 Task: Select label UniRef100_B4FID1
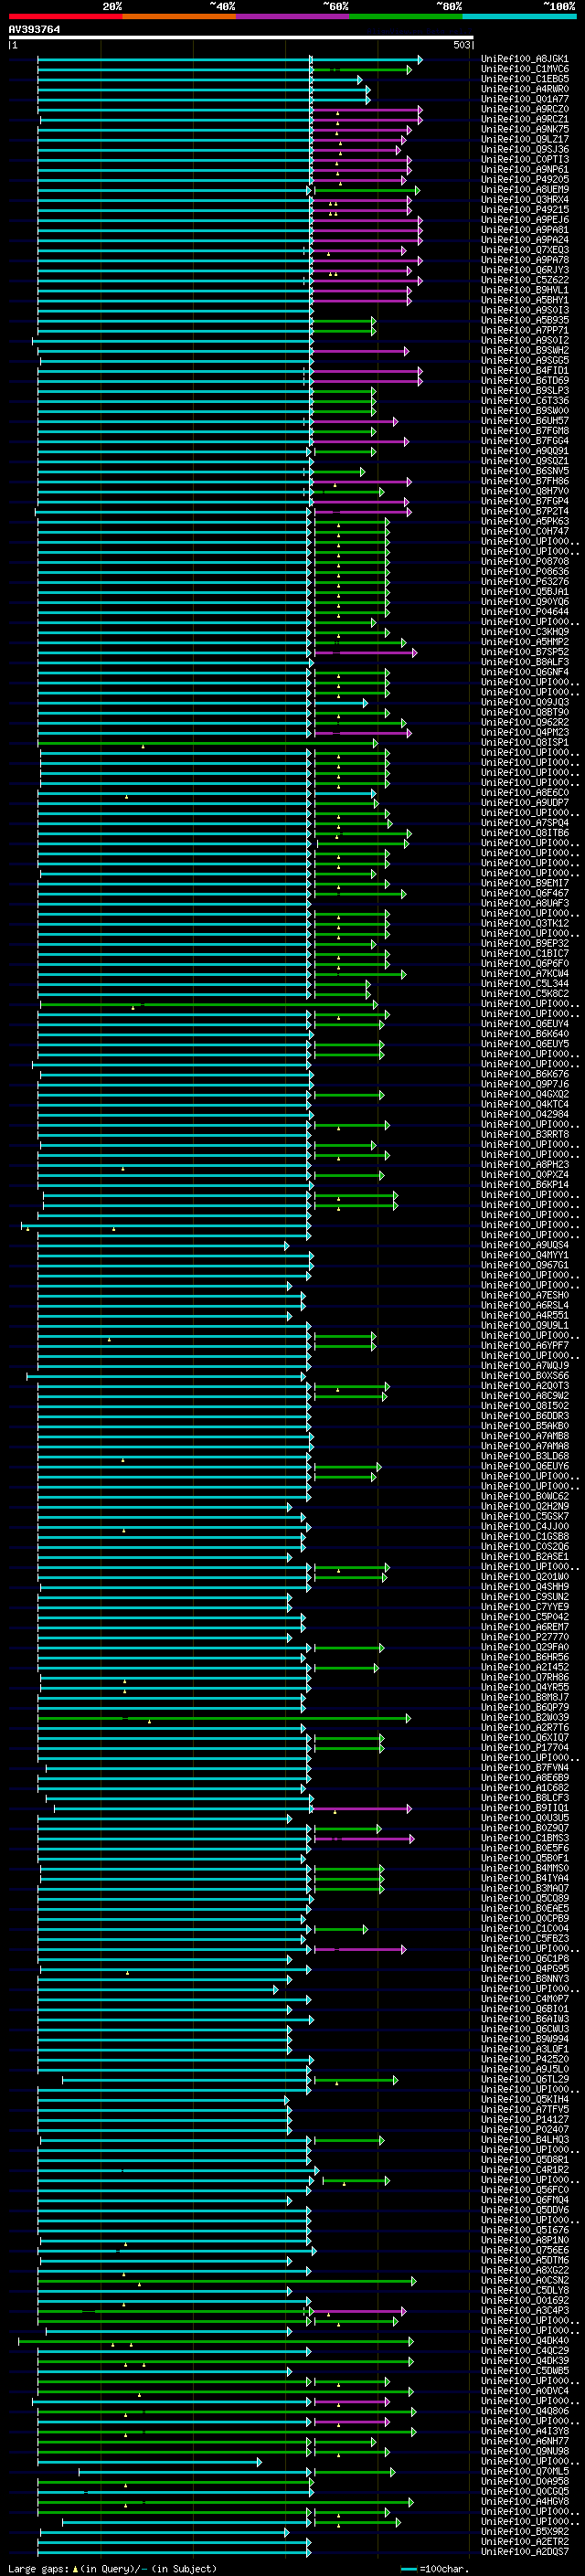click(x=525, y=370)
